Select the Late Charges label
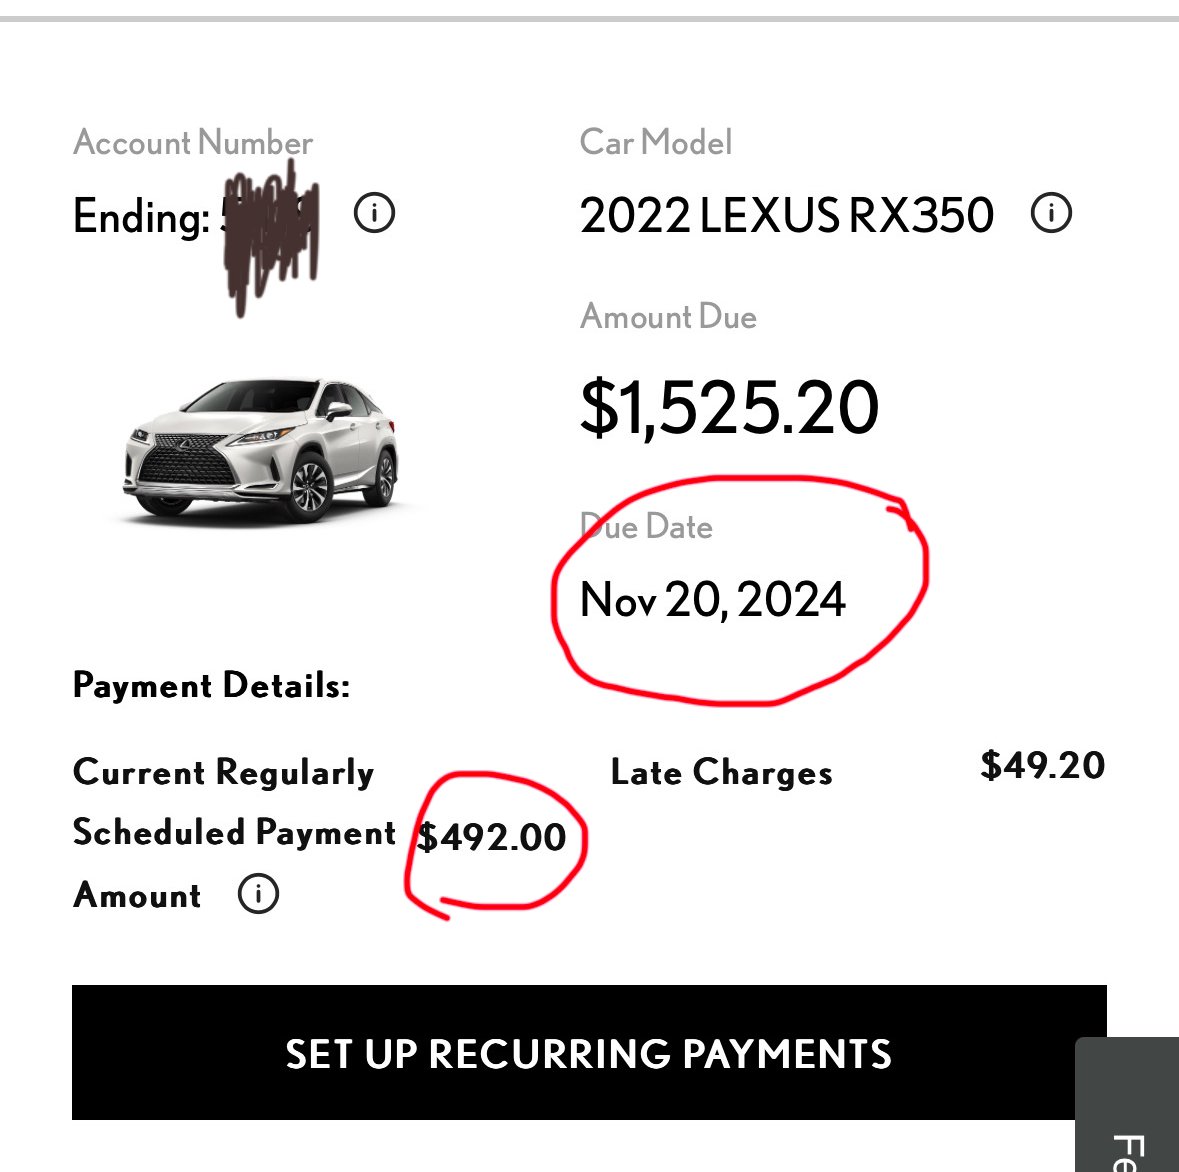Screen dimensions: 1179x1172 [x=721, y=772]
